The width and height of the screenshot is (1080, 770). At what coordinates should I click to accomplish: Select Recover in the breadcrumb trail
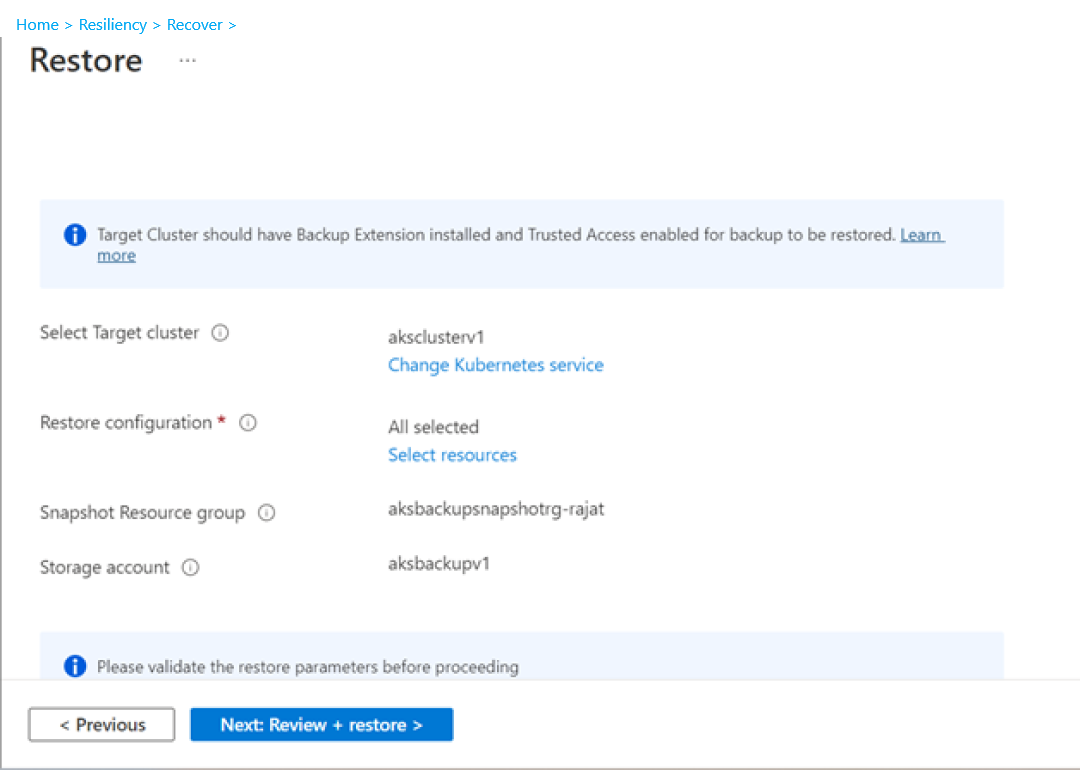click(195, 24)
